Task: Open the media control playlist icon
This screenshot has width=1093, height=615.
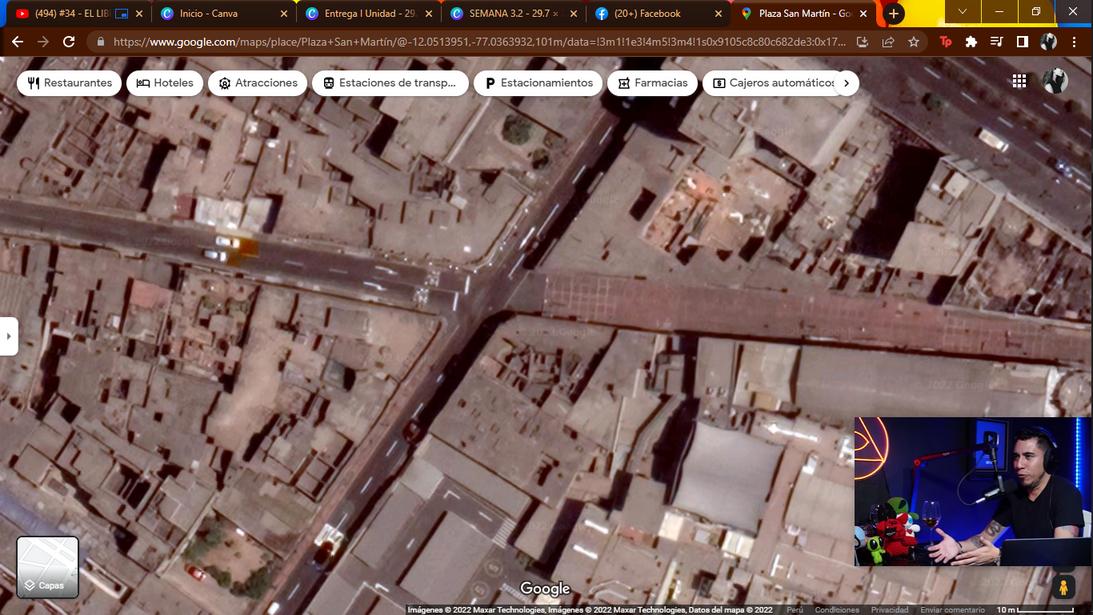Action: (x=997, y=42)
